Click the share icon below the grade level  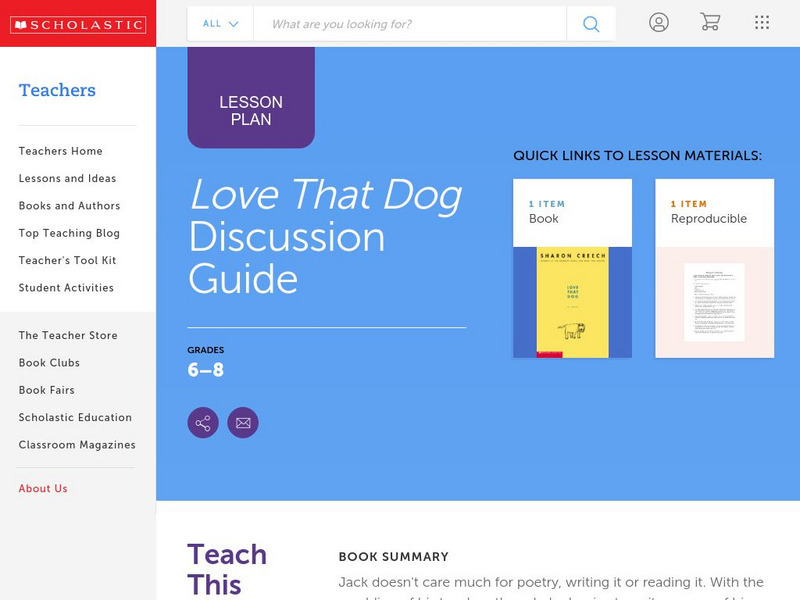point(202,421)
